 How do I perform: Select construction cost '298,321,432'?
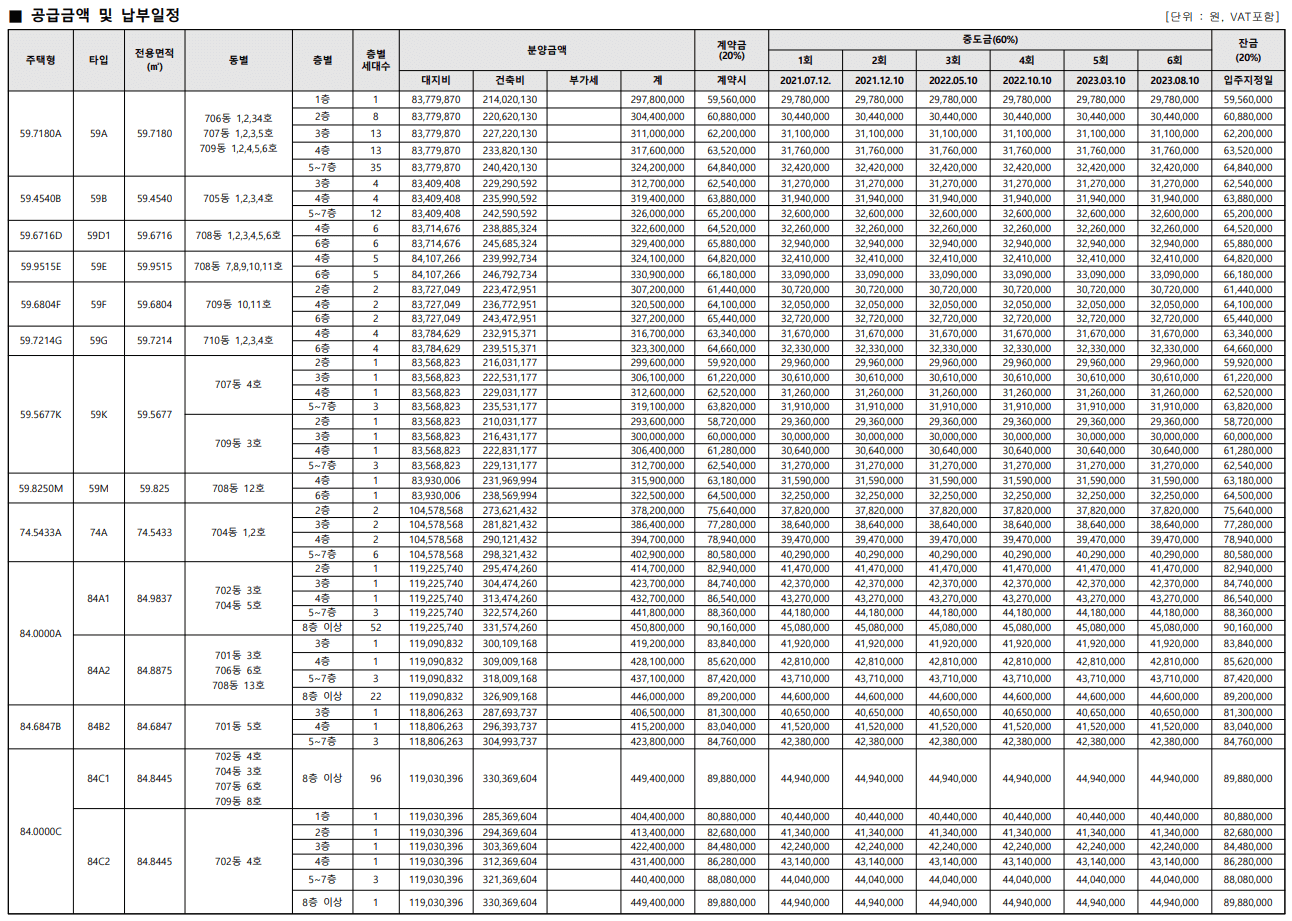[509, 553]
